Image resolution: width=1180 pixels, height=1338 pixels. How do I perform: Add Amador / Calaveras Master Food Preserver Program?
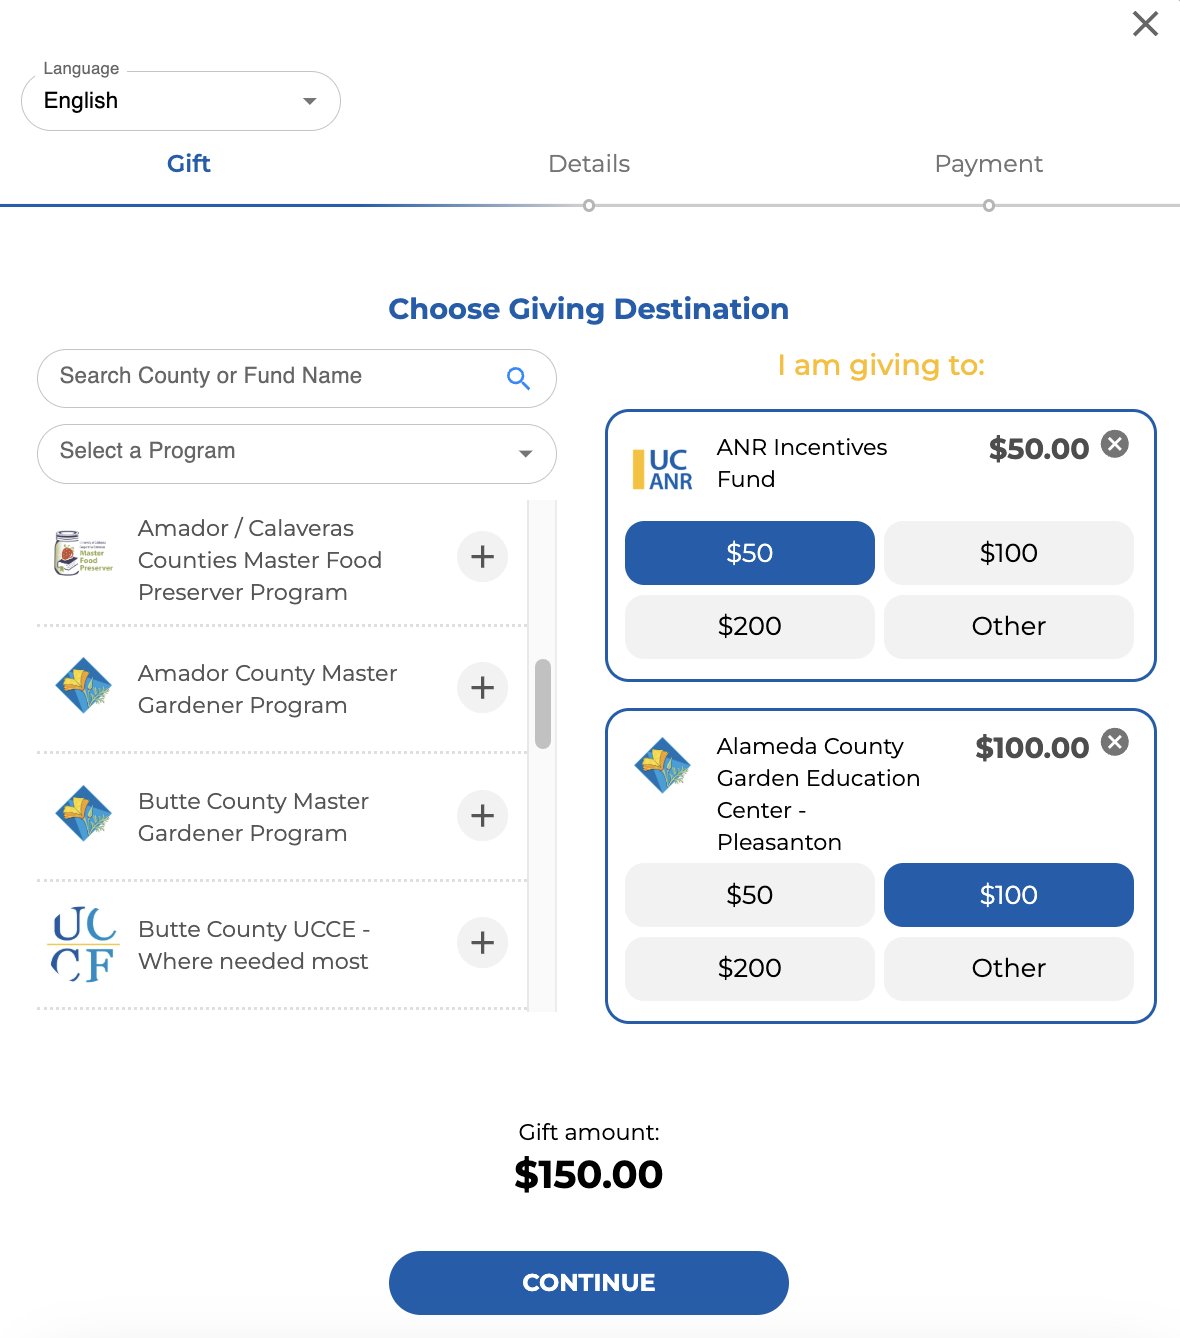(483, 557)
